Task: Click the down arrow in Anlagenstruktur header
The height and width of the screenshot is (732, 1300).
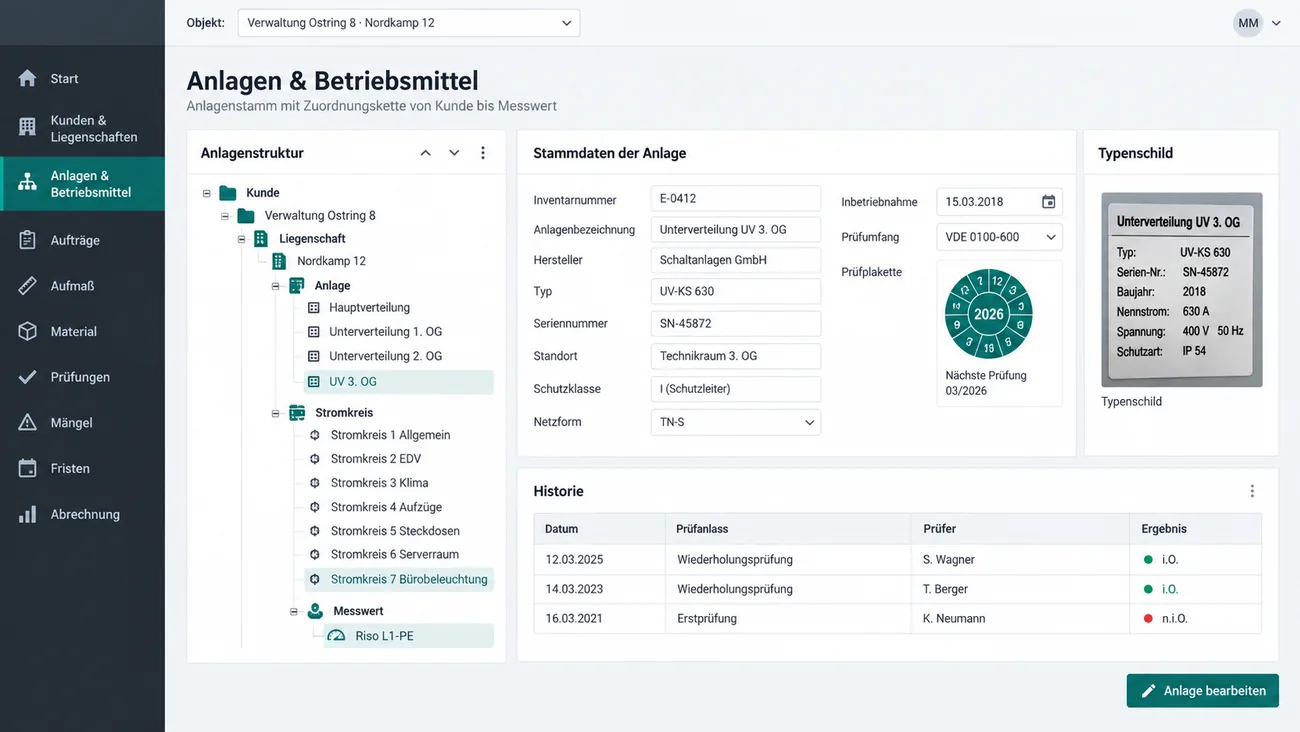Action: 454,153
